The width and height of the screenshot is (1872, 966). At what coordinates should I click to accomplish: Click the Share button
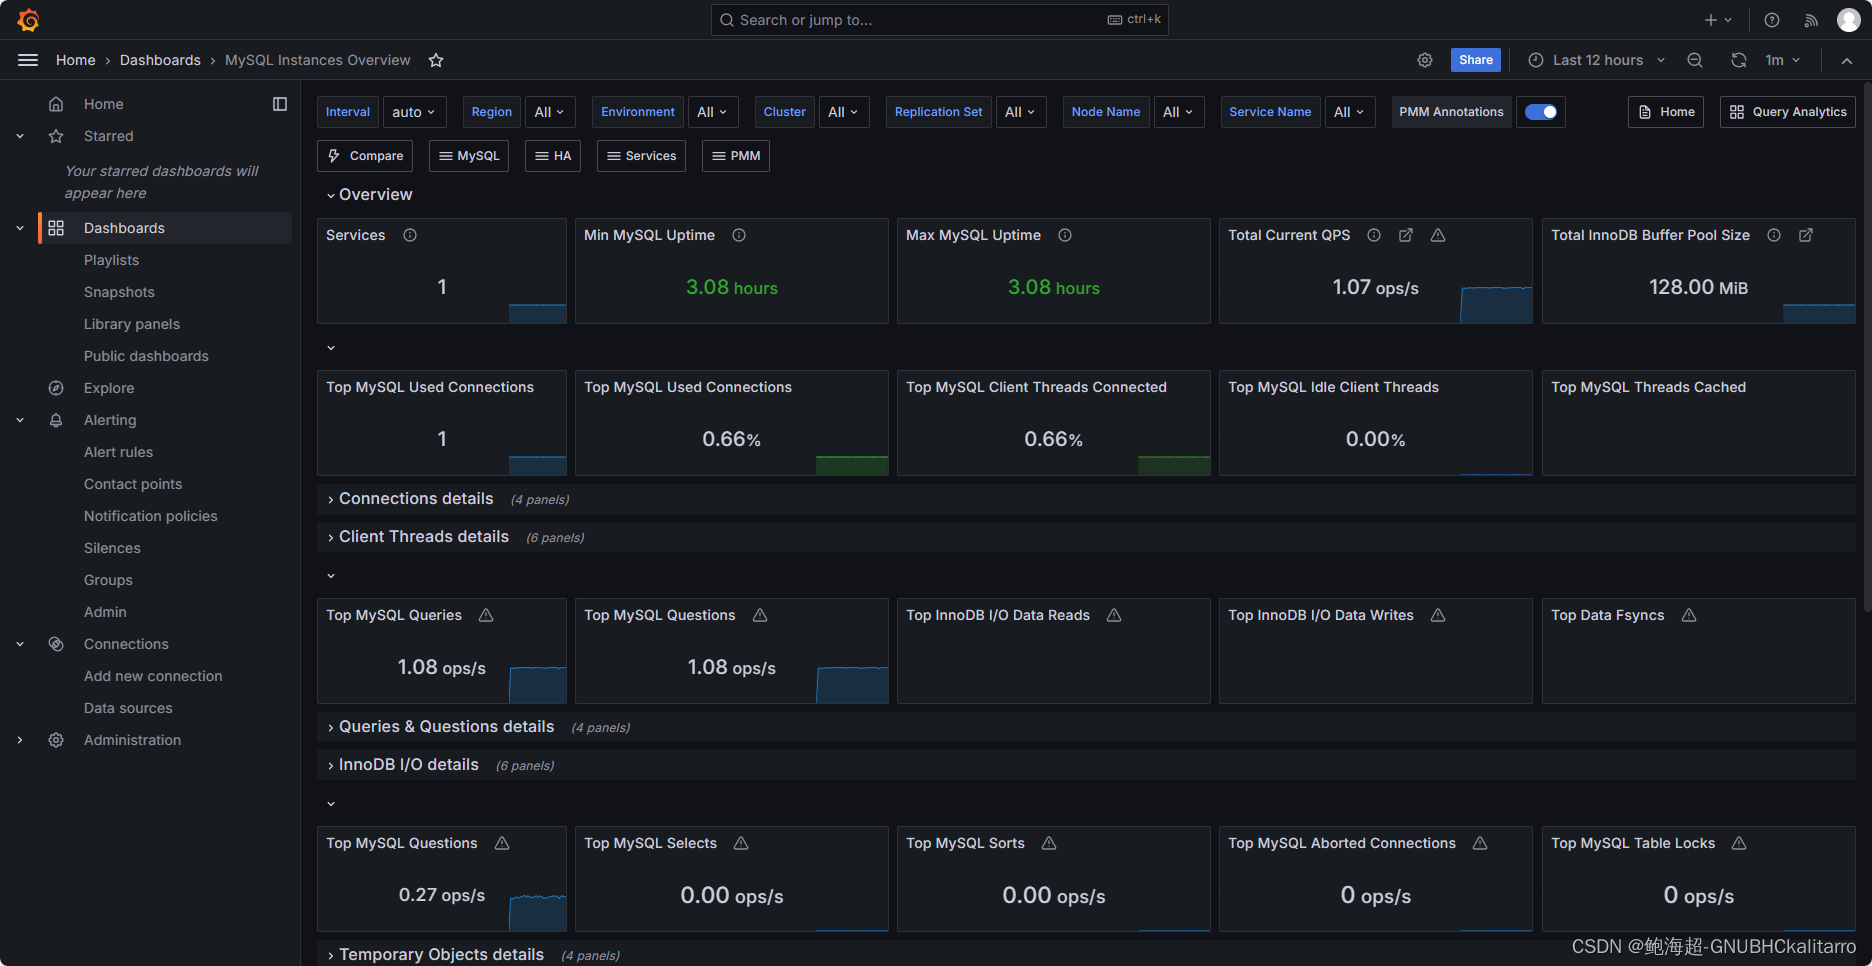point(1476,60)
